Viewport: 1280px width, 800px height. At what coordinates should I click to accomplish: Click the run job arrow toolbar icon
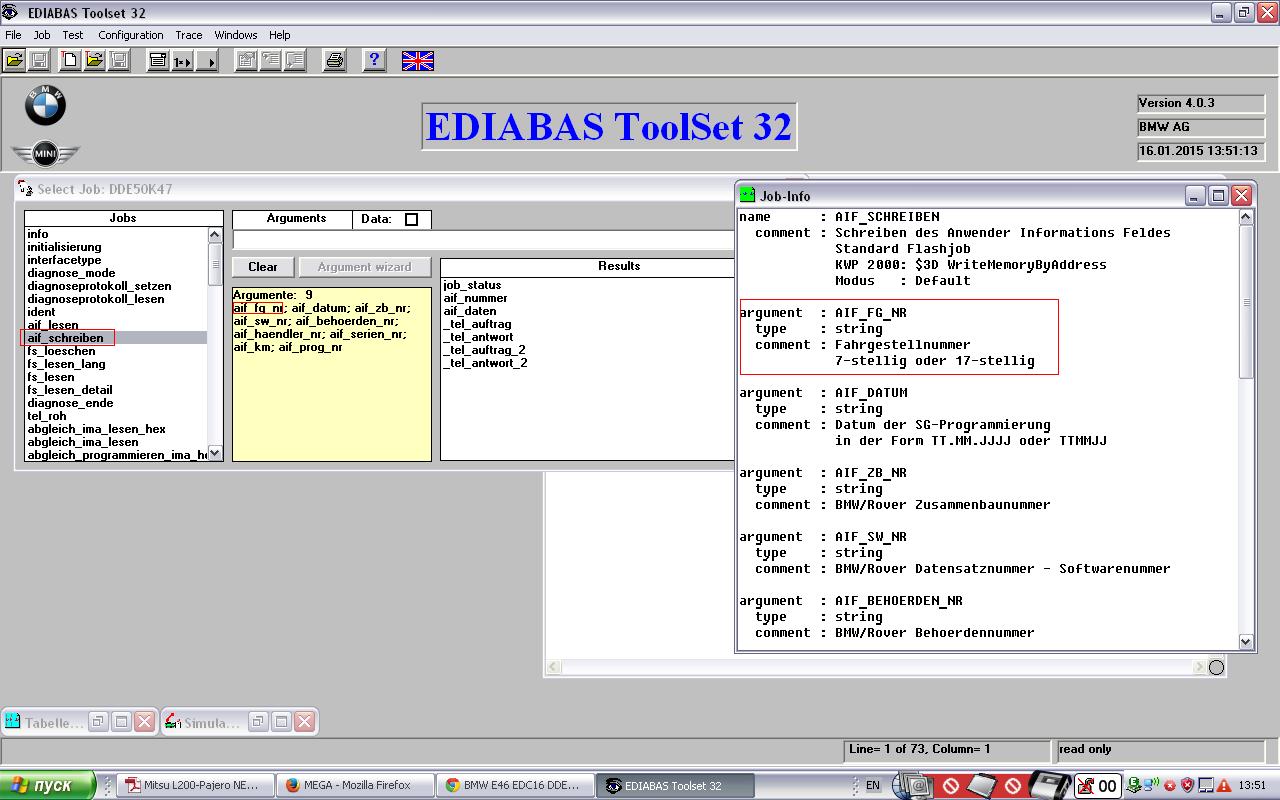[x=206, y=61]
